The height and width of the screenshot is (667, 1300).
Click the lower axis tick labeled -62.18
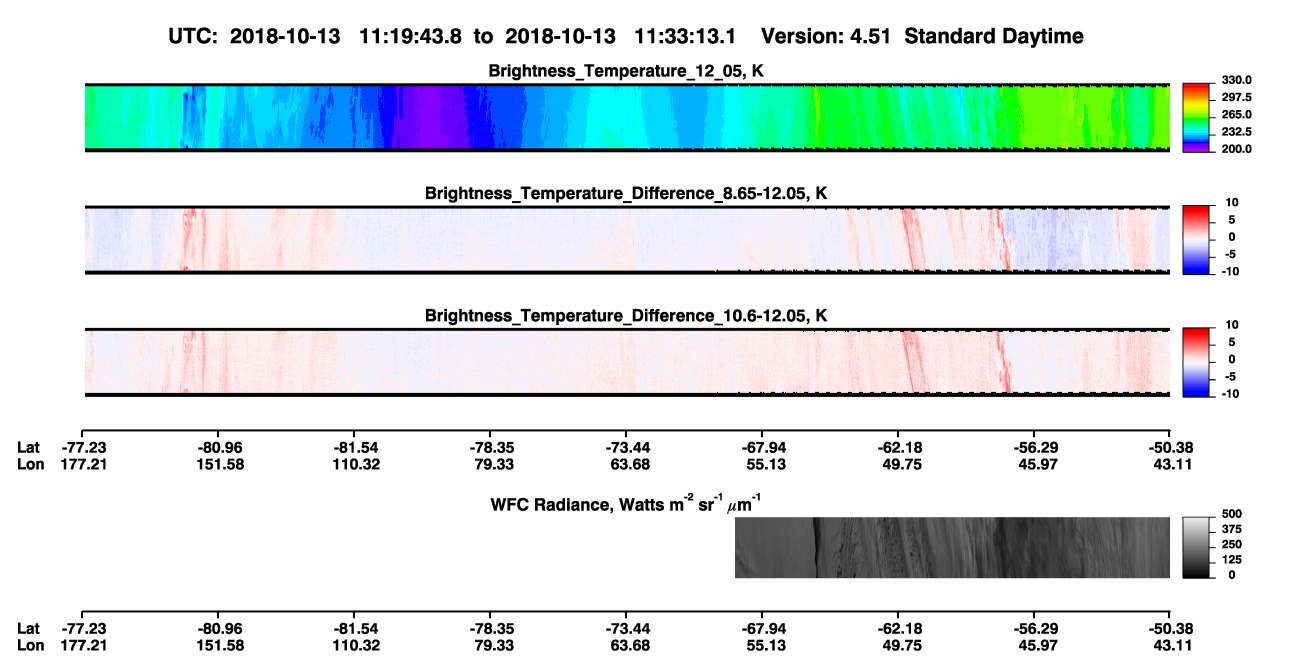[x=898, y=628]
